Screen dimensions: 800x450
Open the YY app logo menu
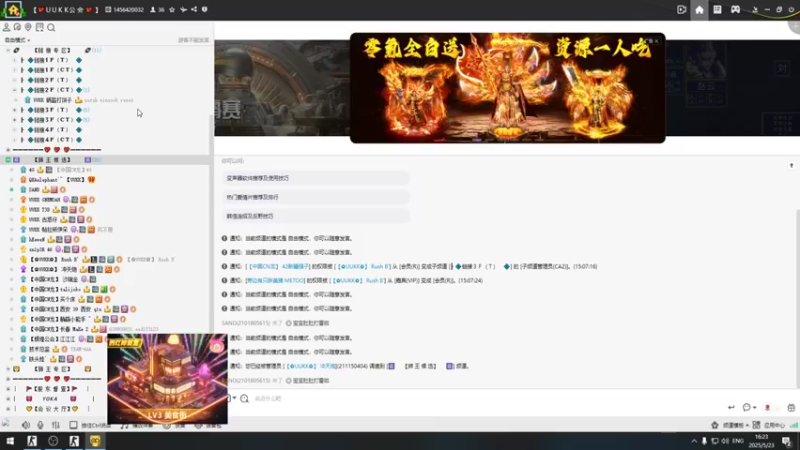[x=13, y=9]
